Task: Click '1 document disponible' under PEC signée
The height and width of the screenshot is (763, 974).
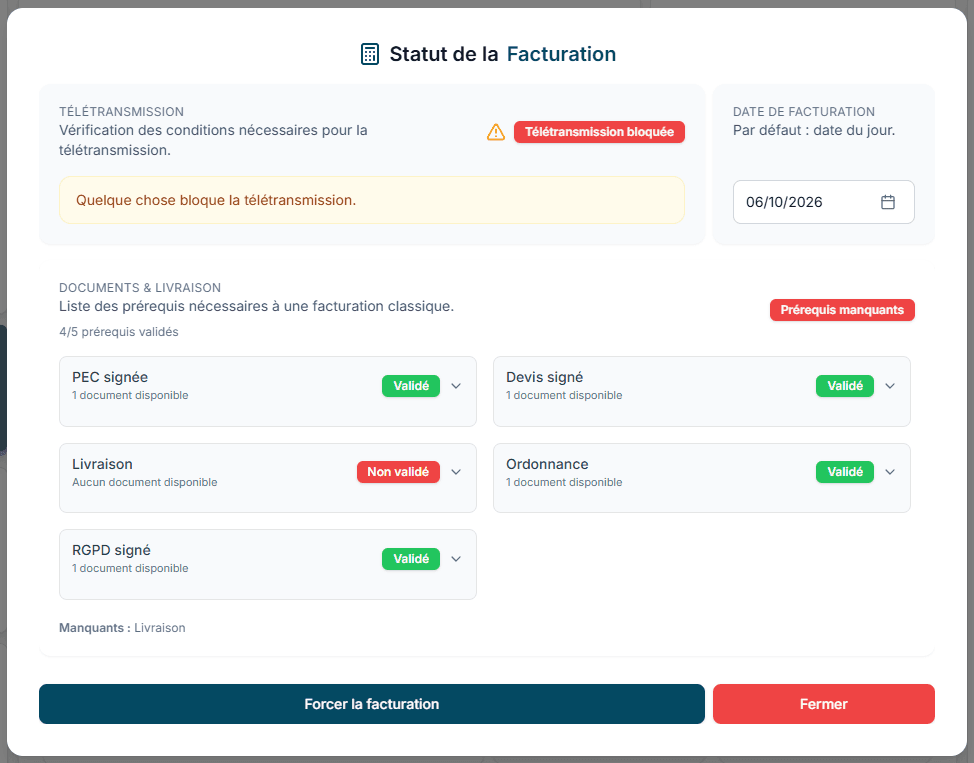Action: (130, 395)
